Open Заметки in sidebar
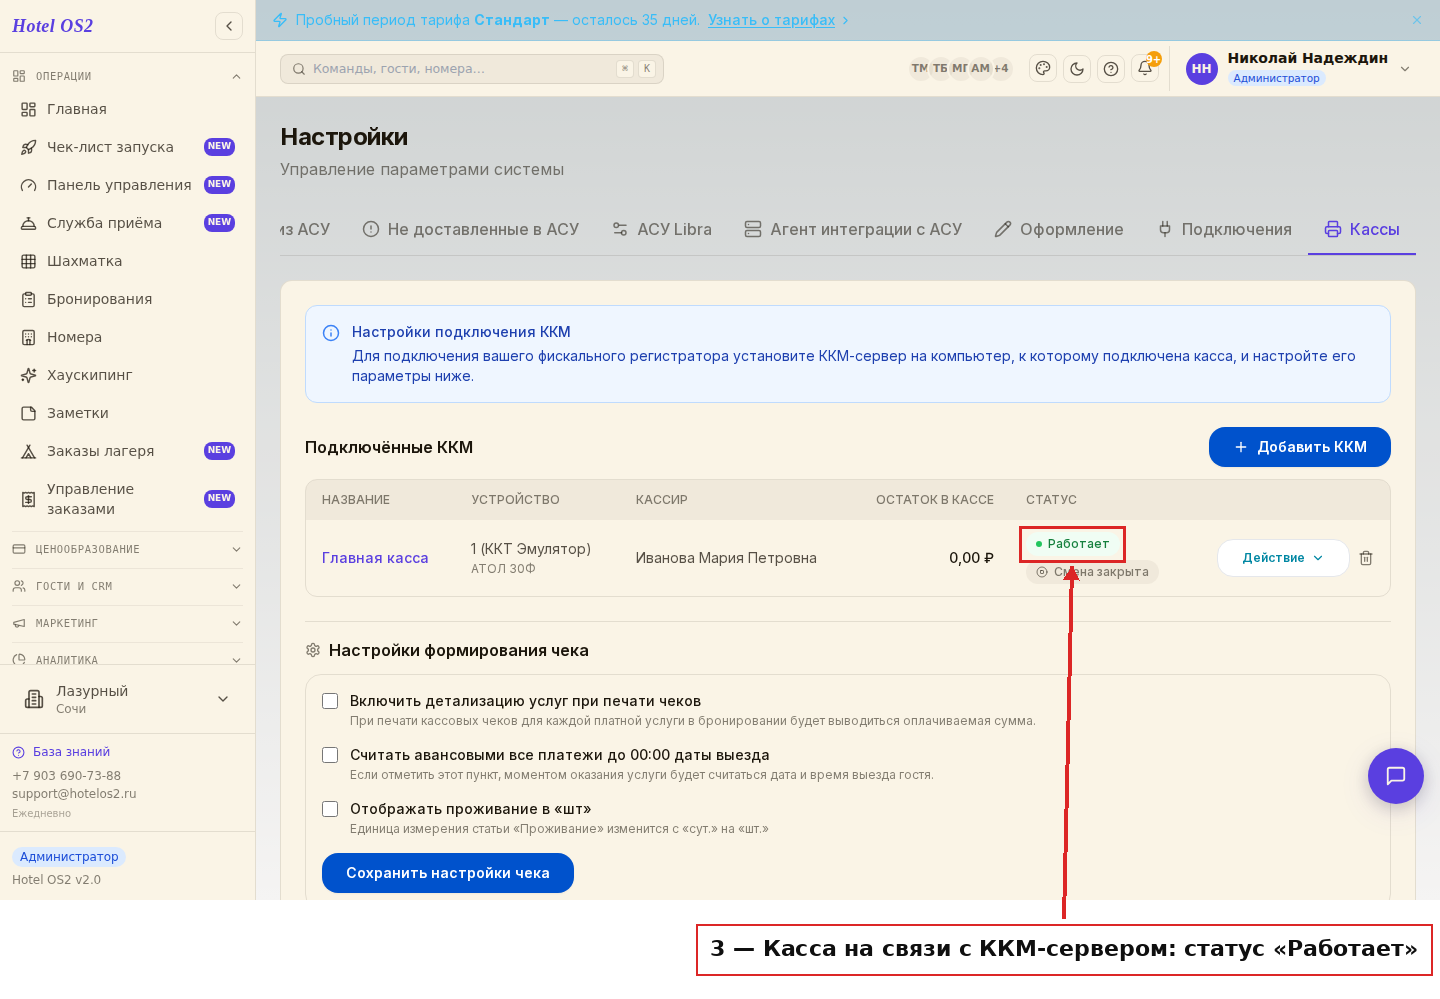This screenshot has width=1440, height=999. (128, 413)
